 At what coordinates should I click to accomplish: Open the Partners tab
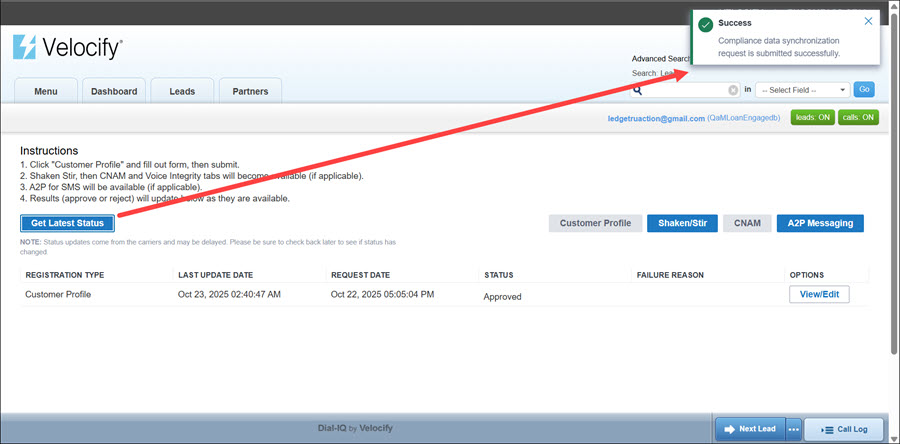pyautogui.click(x=250, y=91)
